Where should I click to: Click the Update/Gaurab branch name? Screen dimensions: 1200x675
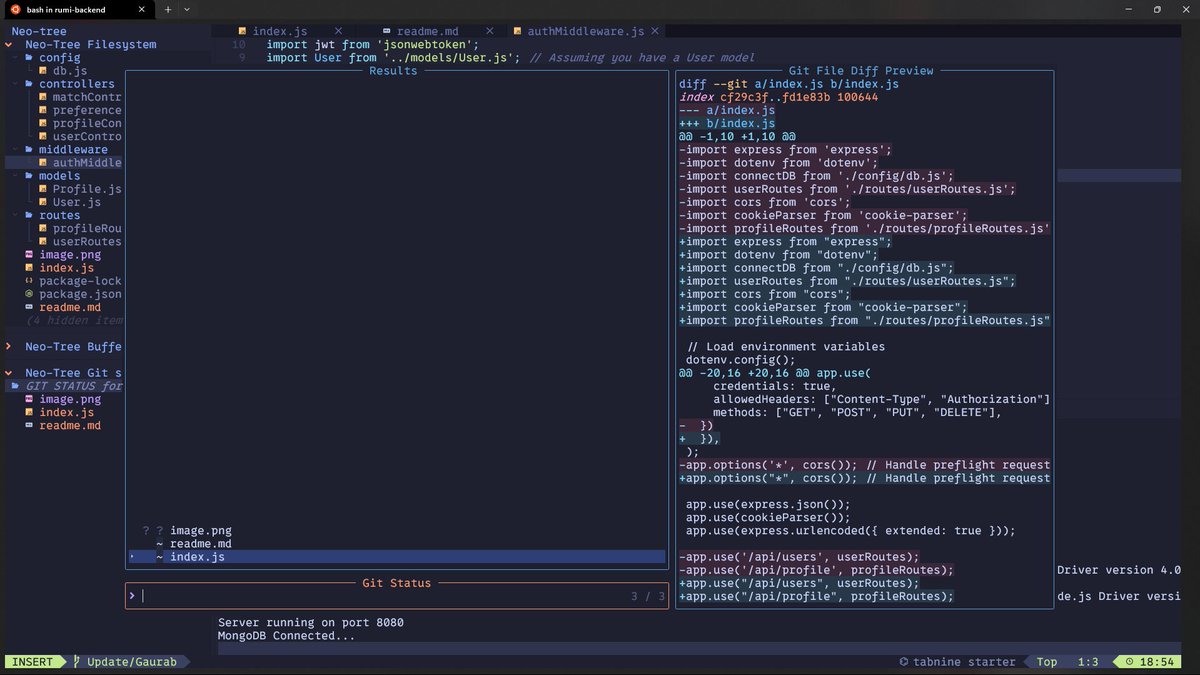tap(134, 662)
